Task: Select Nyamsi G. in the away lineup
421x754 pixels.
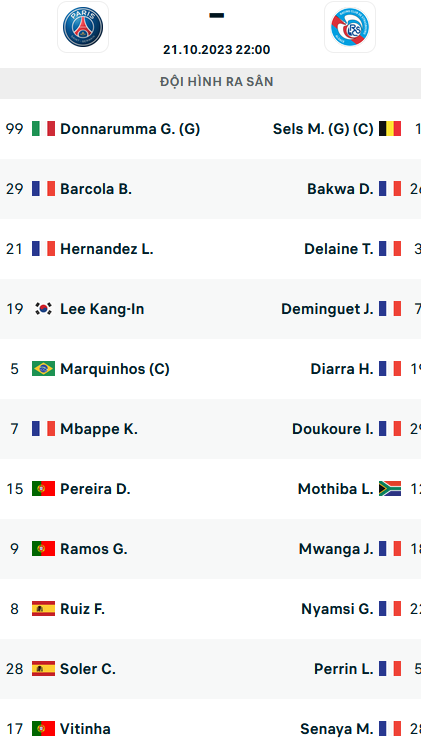Action: coord(337,609)
